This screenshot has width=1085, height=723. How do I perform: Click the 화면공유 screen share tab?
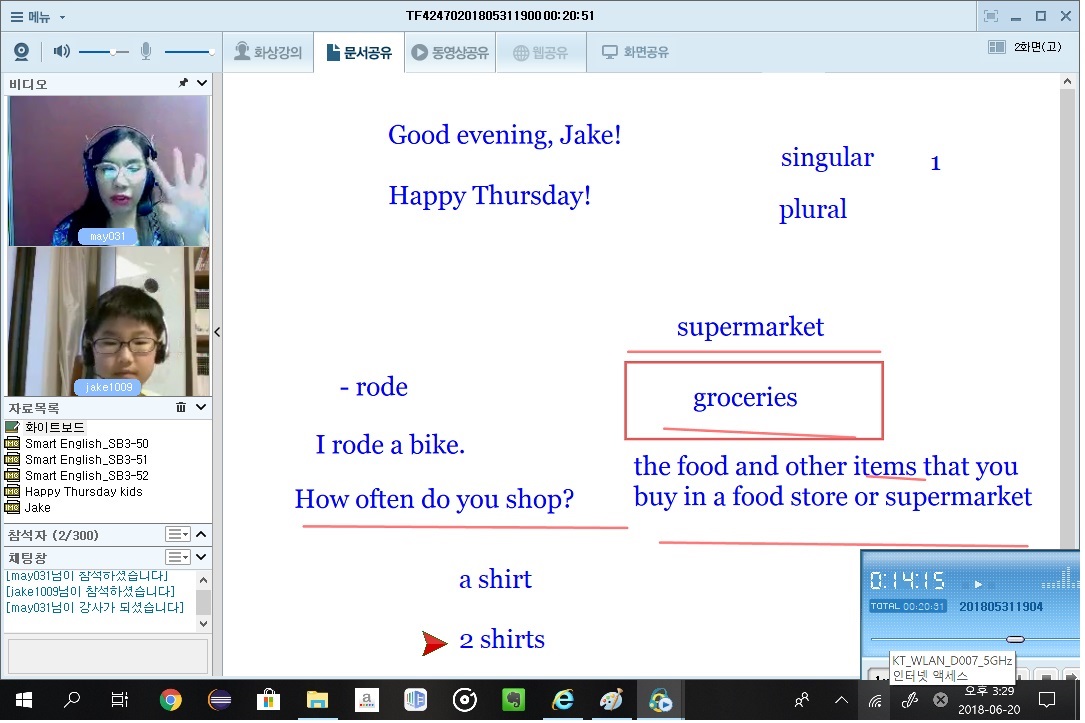click(635, 52)
